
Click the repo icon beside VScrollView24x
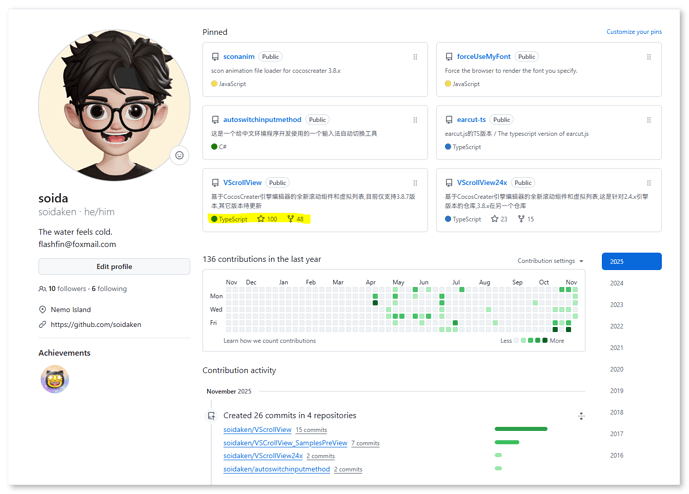pyautogui.click(x=449, y=182)
